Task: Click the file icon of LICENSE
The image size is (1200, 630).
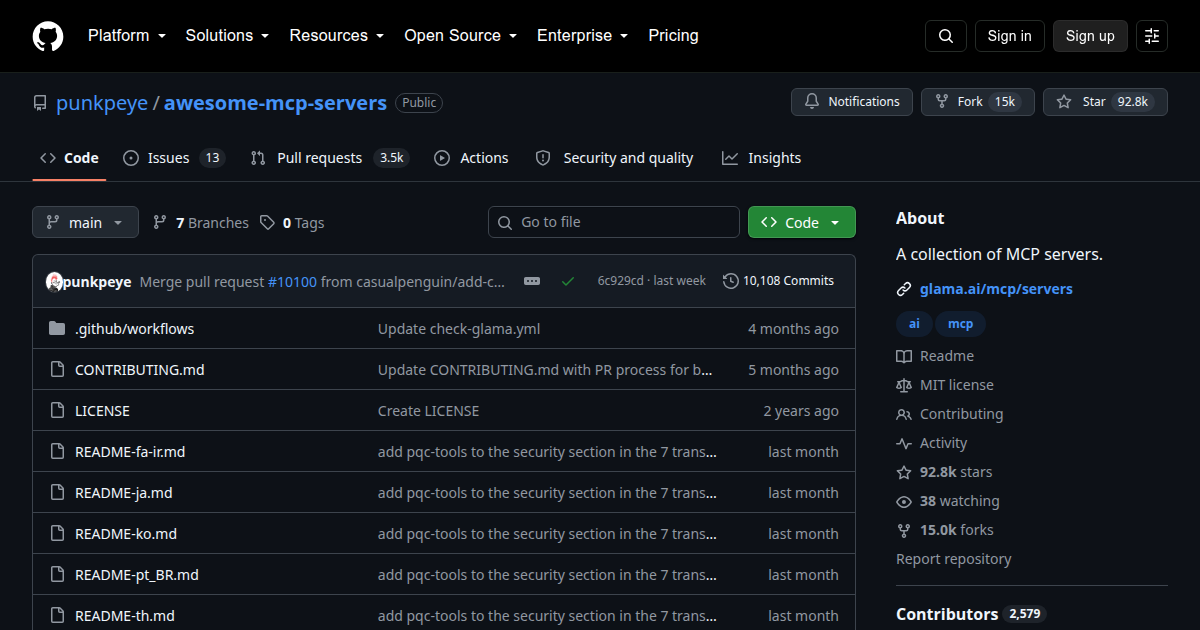Action: [x=57, y=411]
